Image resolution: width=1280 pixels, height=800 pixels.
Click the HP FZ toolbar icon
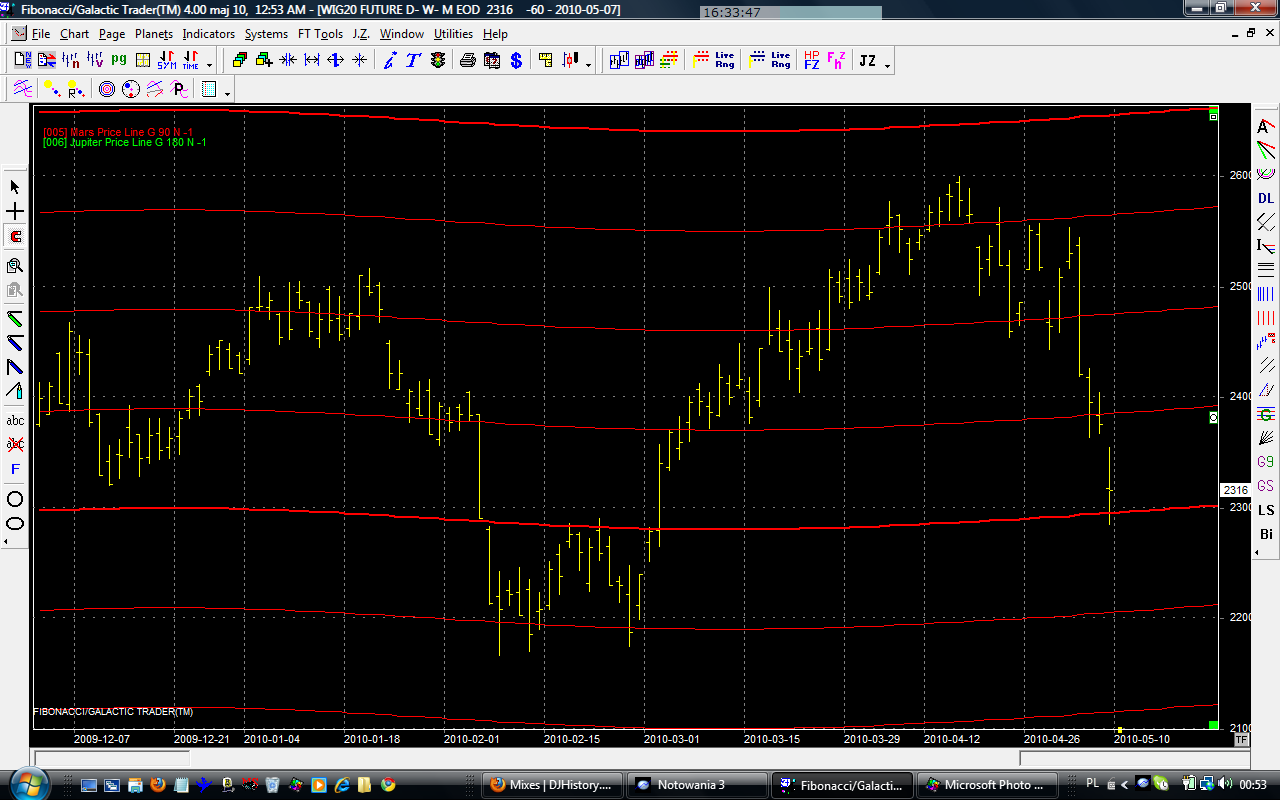[x=812, y=61]
